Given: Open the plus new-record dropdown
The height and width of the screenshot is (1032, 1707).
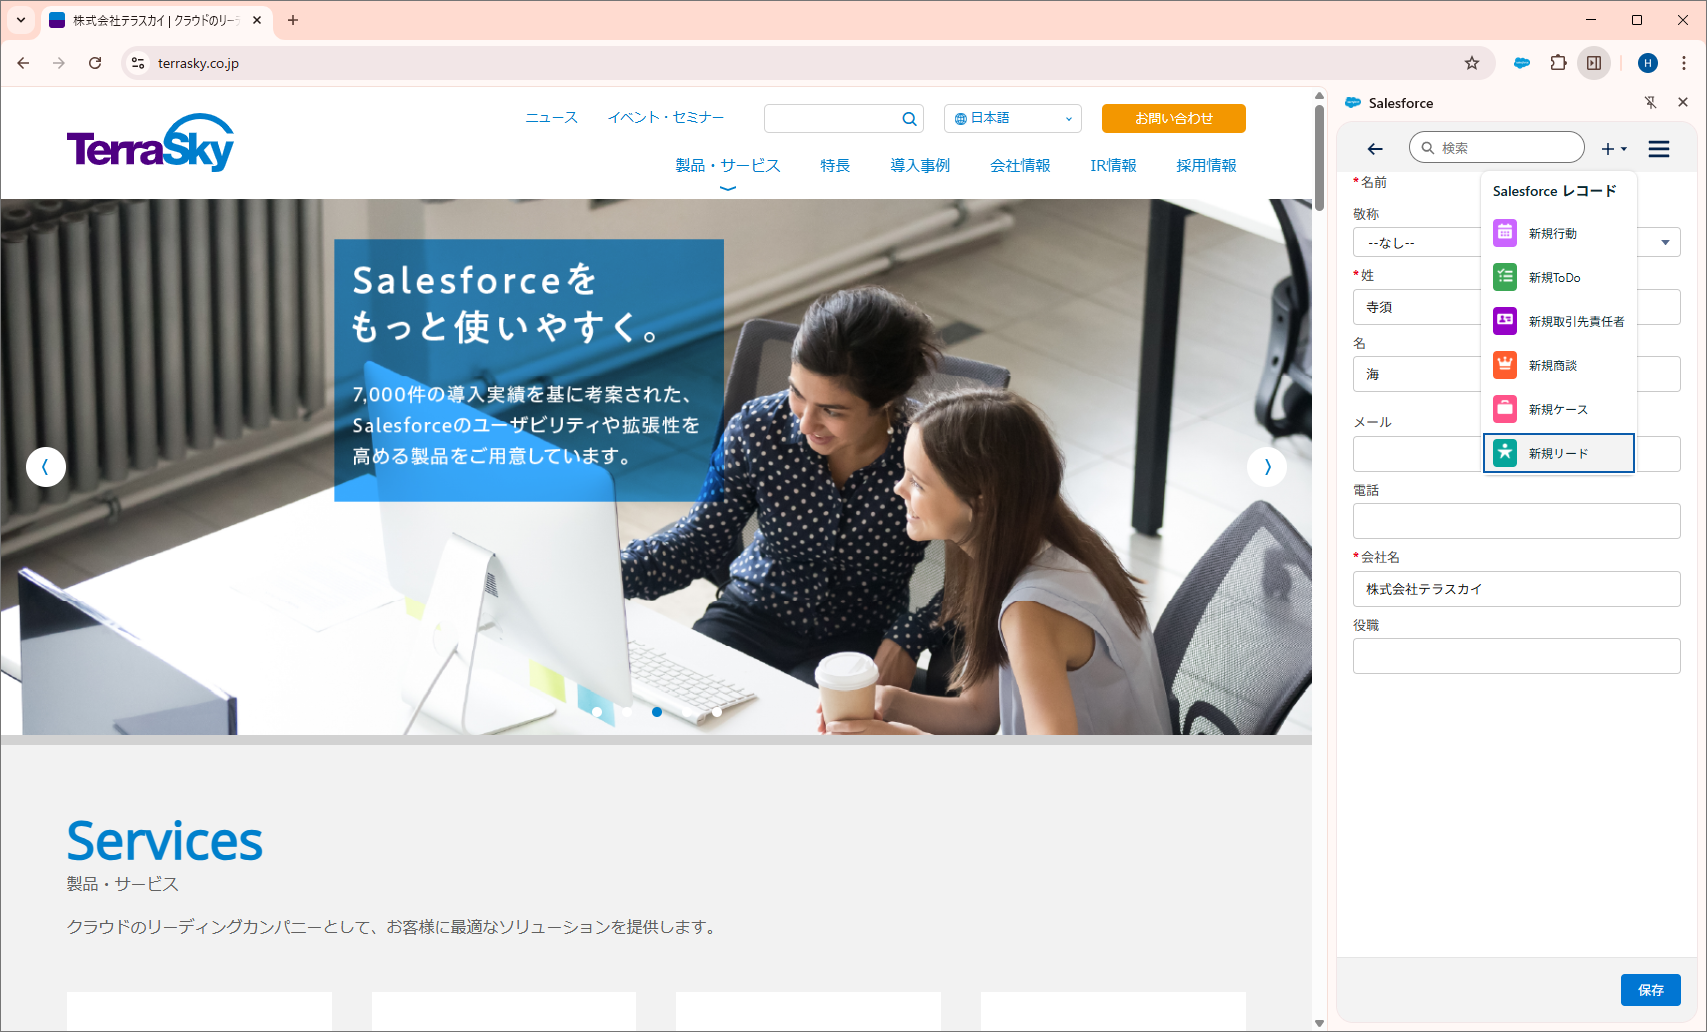Looking at the screenshot, I should point(1613,149).
